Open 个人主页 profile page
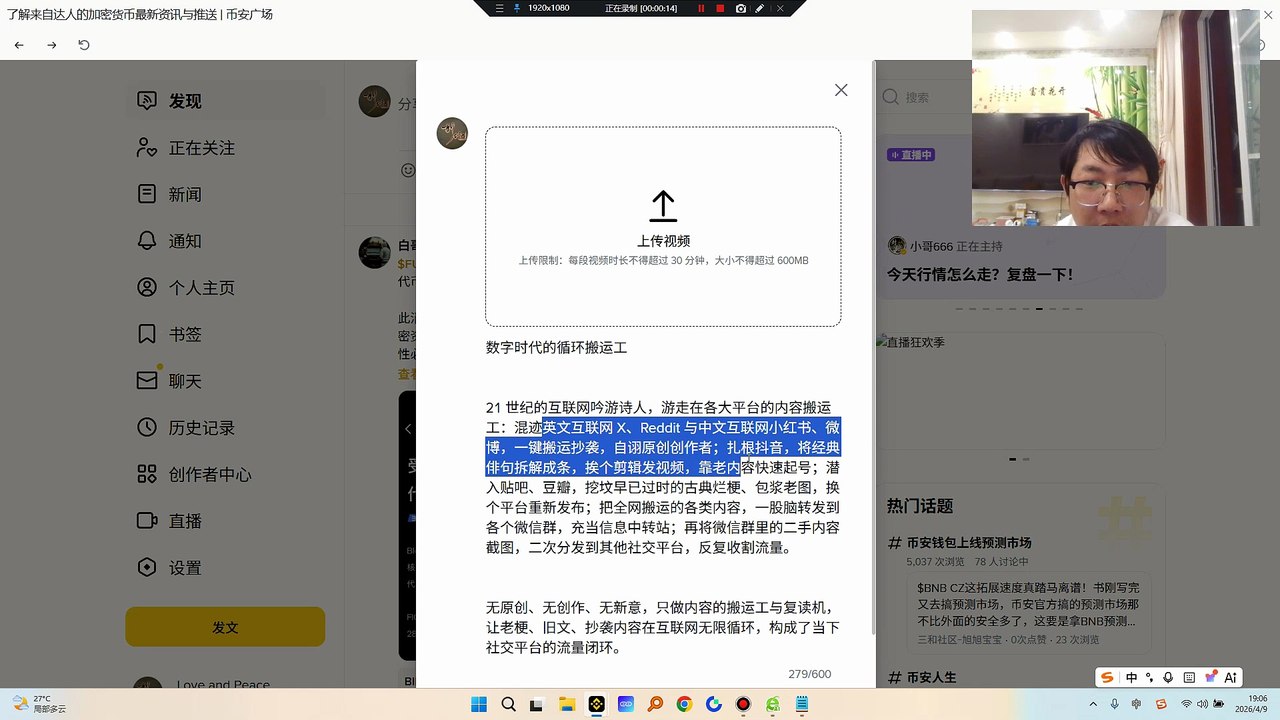The image size is (1280, 720). coord(225,288)
